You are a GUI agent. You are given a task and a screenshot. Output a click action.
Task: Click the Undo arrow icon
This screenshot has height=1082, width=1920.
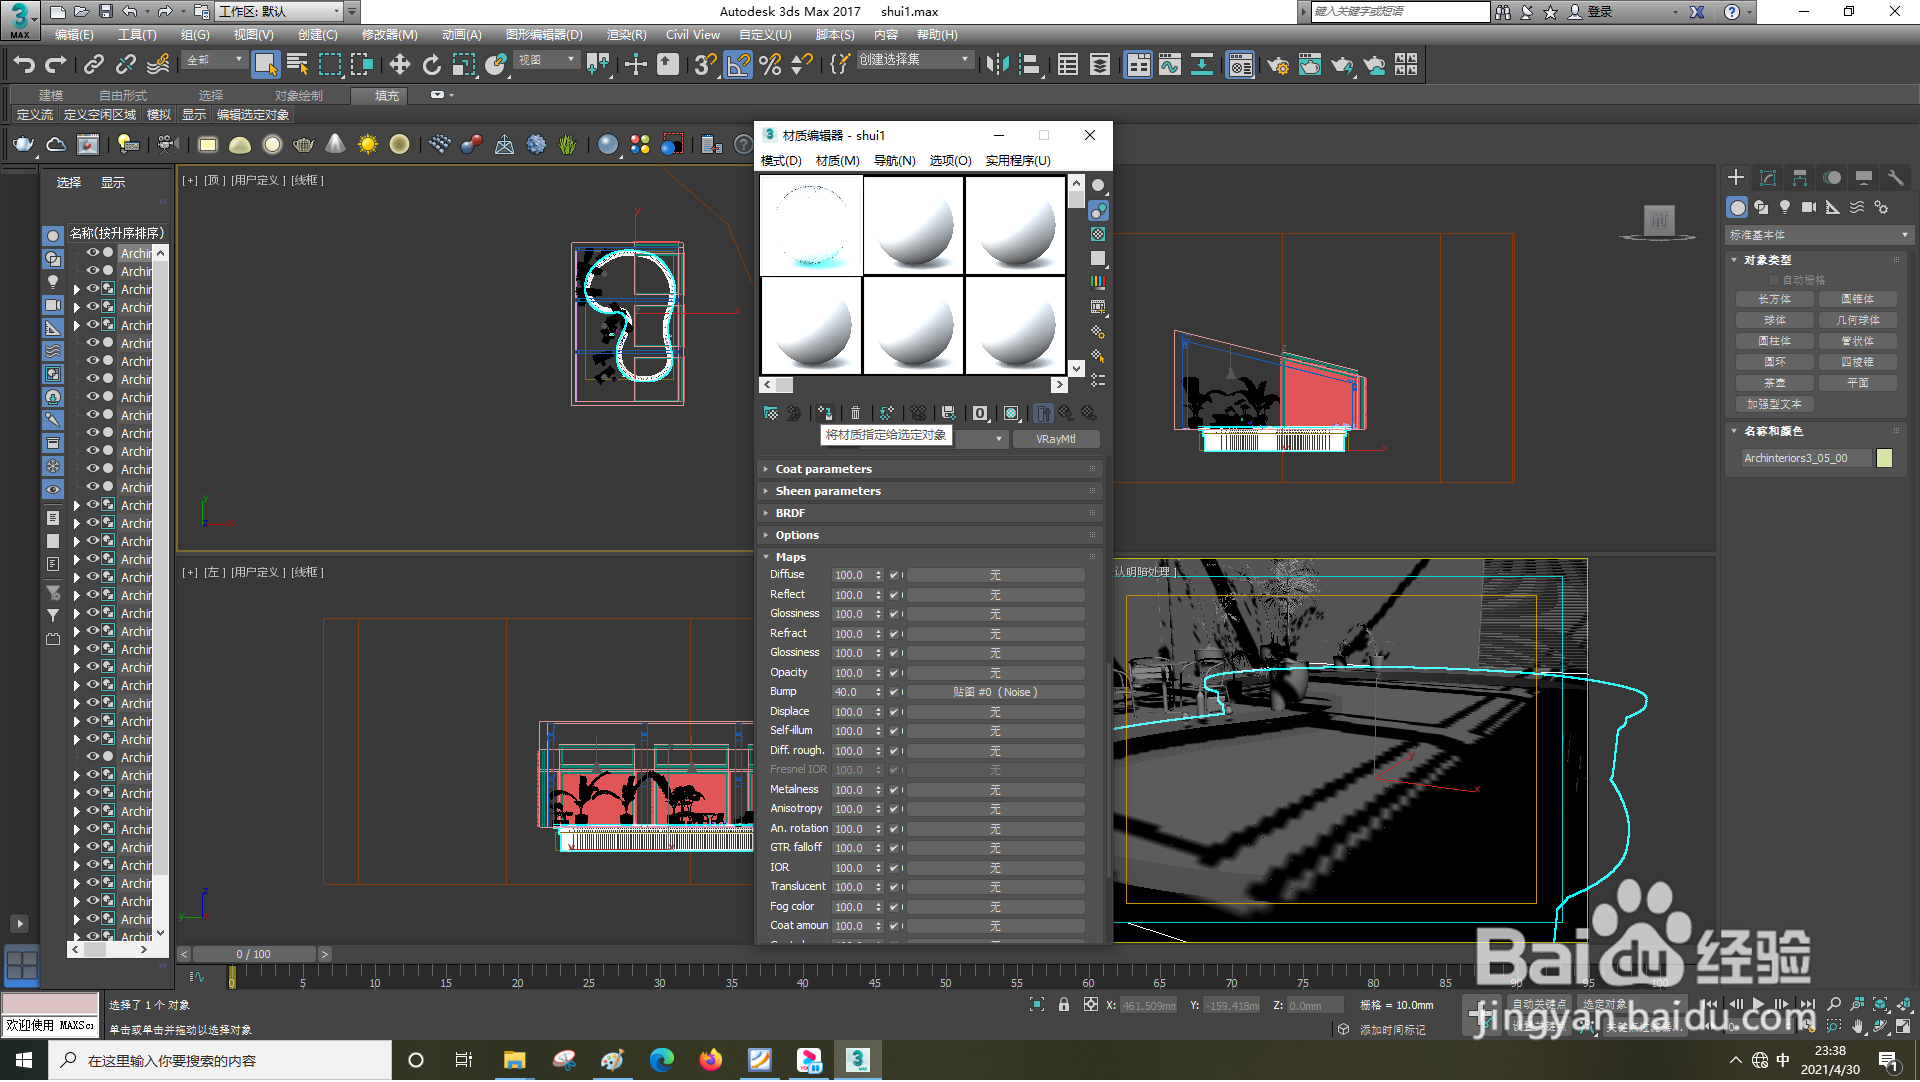click(x=23, y=65)
